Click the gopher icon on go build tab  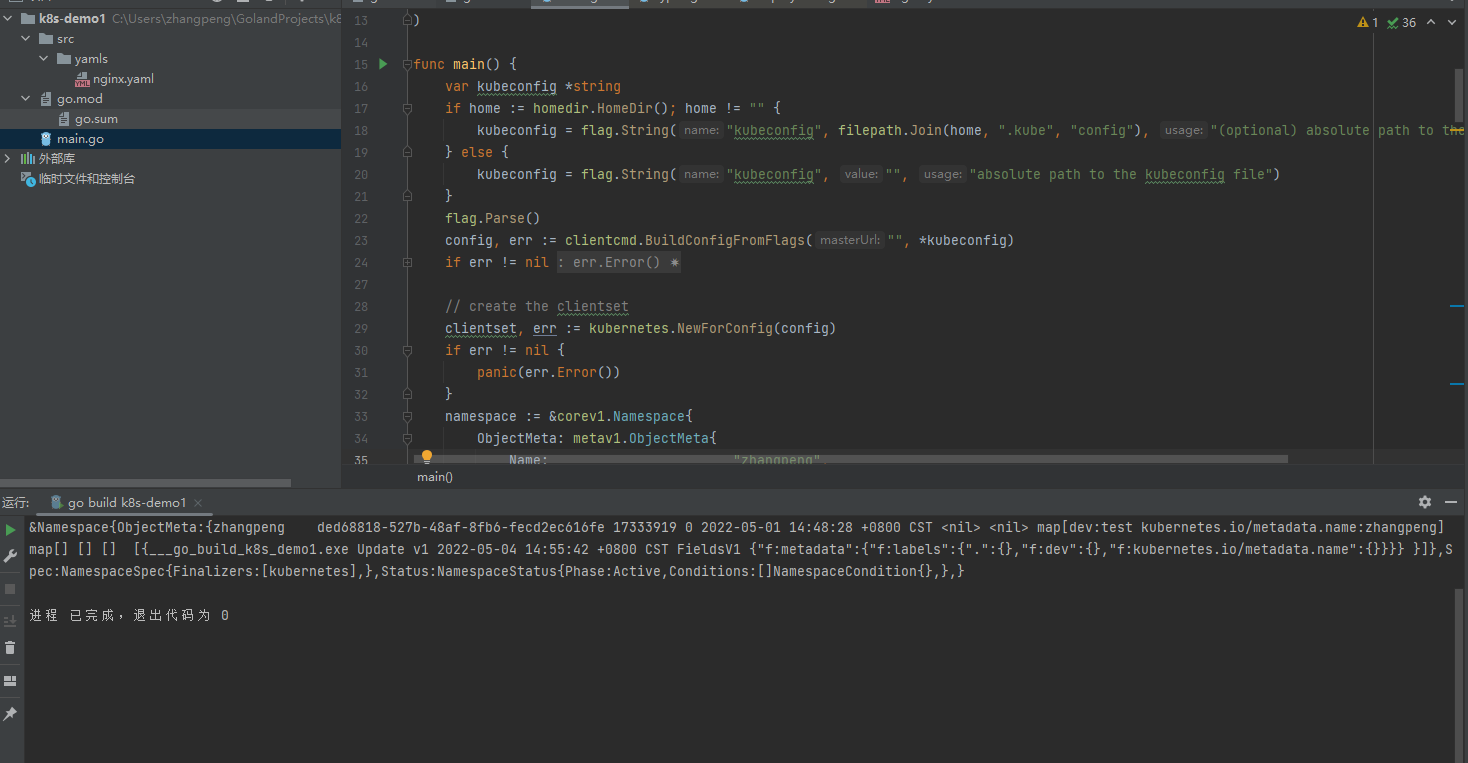click(58, 502)
